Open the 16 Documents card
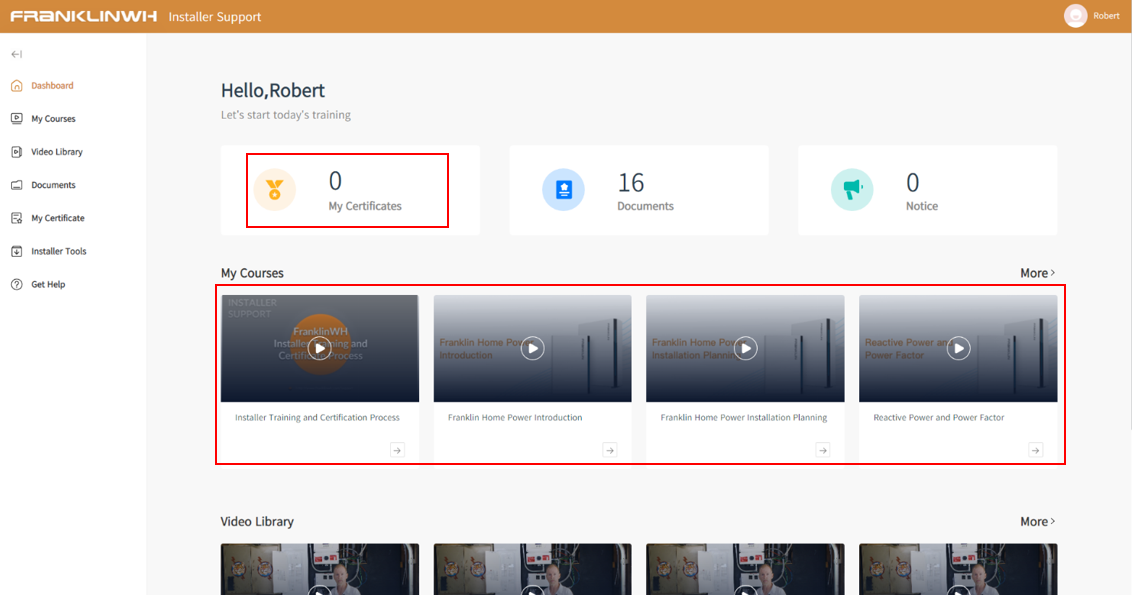Viewport: 1132px width, 597px height. pos(639,190)
